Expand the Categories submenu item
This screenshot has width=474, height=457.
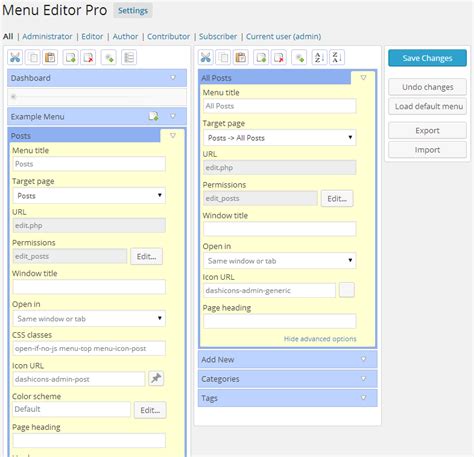[363, 379]
